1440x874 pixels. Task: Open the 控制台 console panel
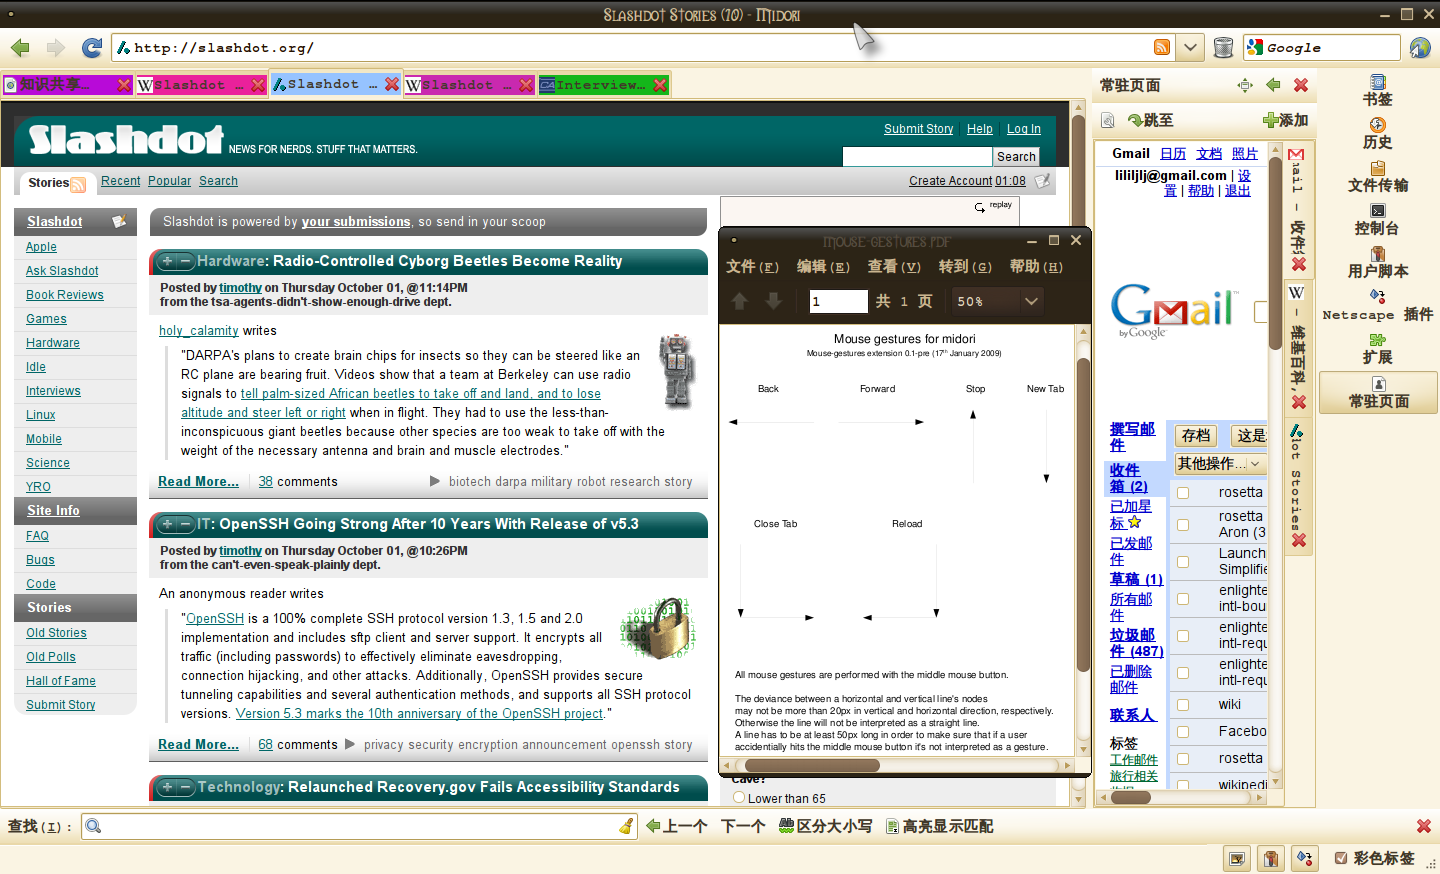point(1377,220)
